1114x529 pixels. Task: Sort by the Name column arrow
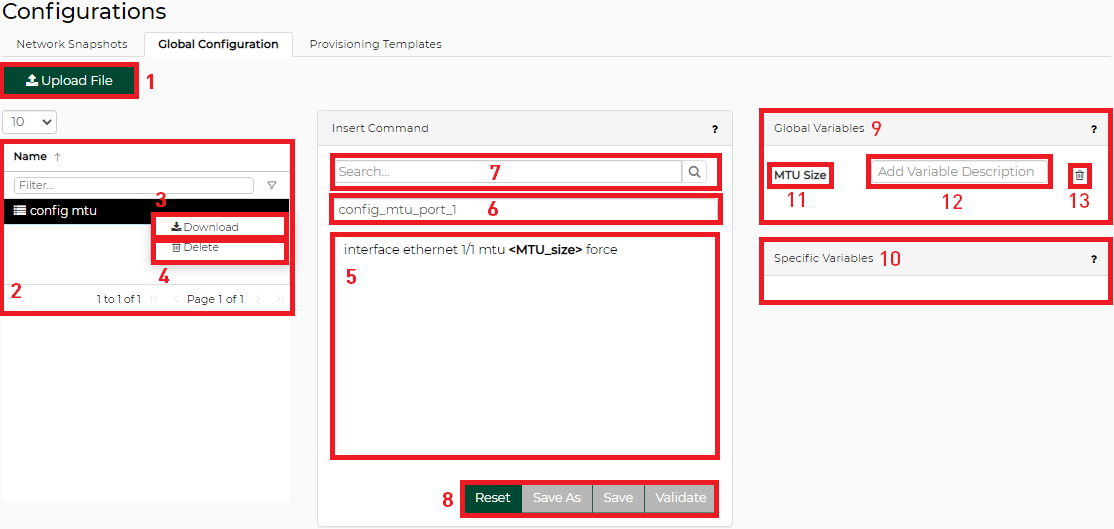[x=57, y=157]
